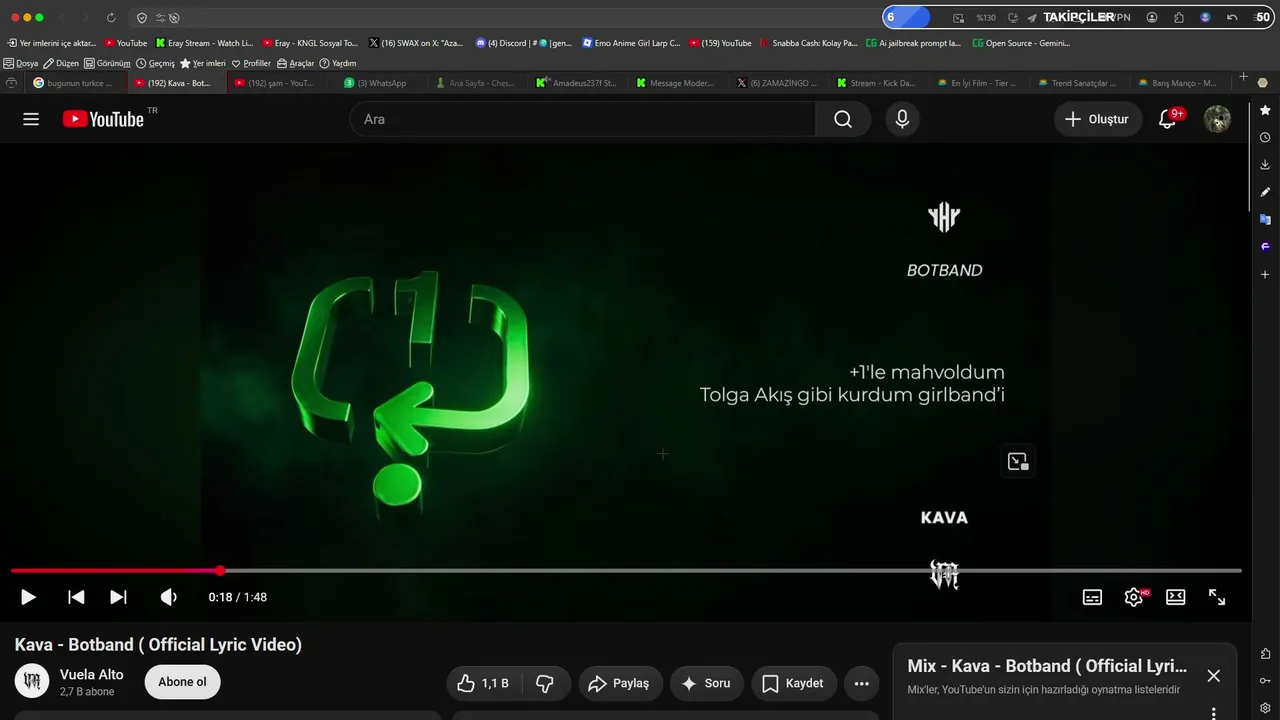Open player settings gear
1280x720 pixels.
1134,597
